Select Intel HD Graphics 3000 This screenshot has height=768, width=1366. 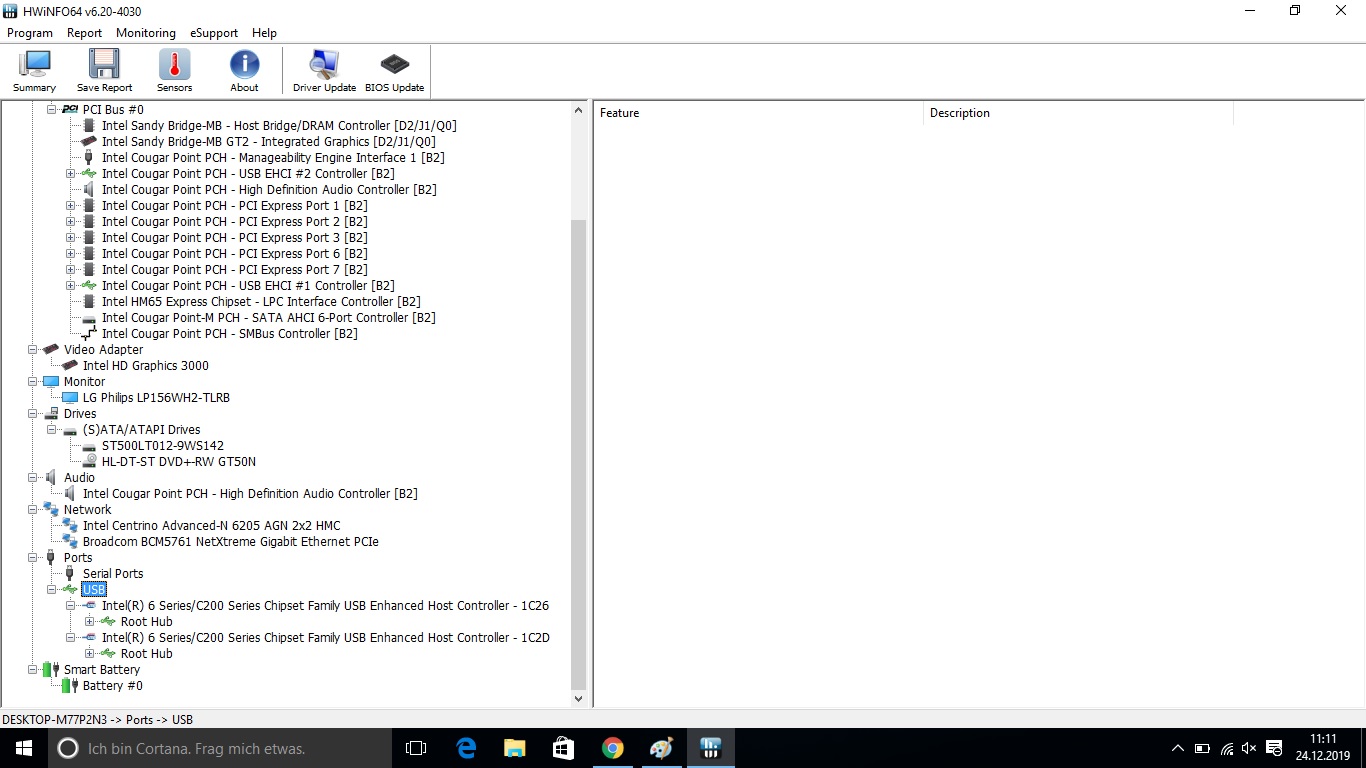coord(146,366)
